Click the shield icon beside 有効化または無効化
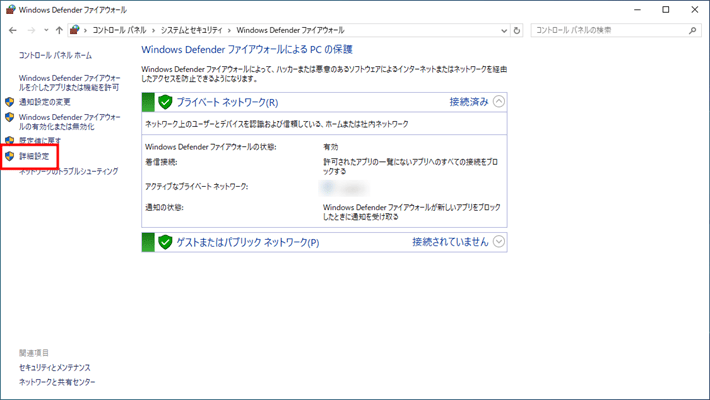Screen dimensions: 710x400 pyautogui.click(x=10, y=117)
